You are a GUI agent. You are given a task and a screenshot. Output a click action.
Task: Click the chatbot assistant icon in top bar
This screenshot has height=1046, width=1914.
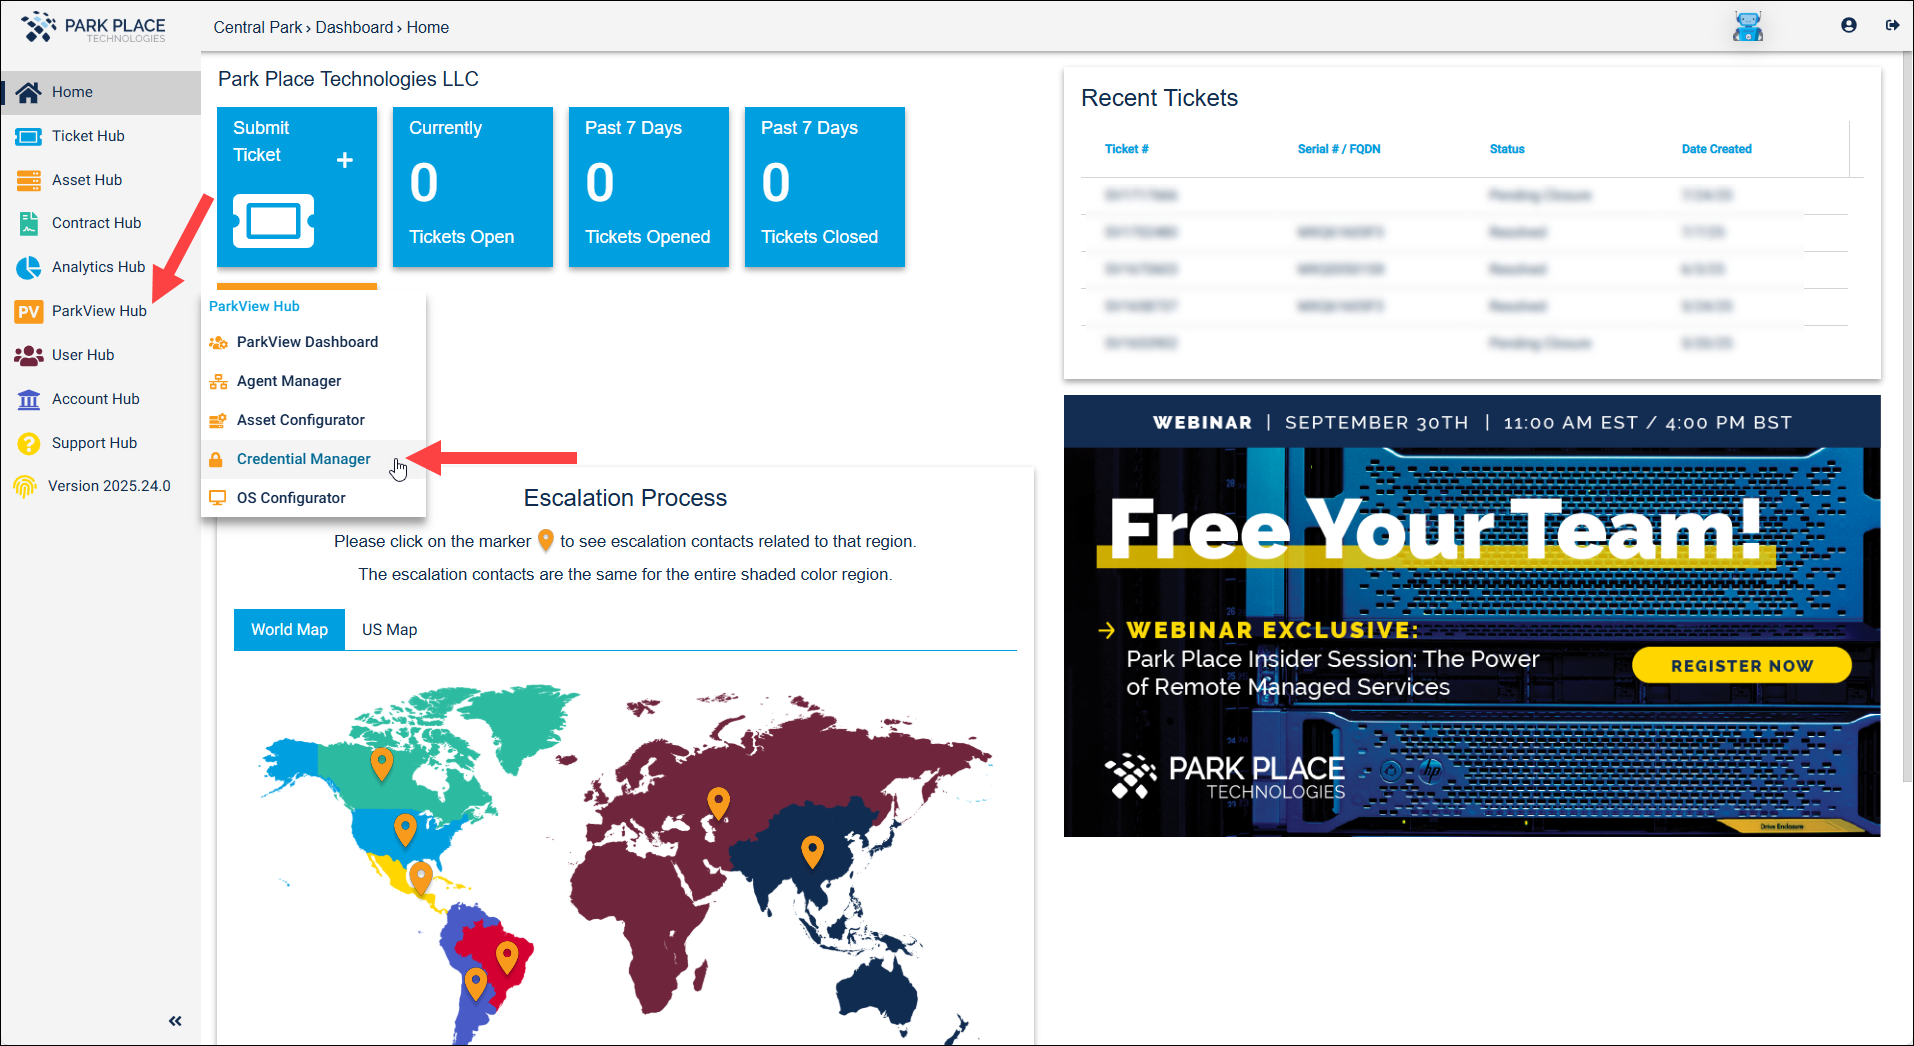[x=1747, y=26]
